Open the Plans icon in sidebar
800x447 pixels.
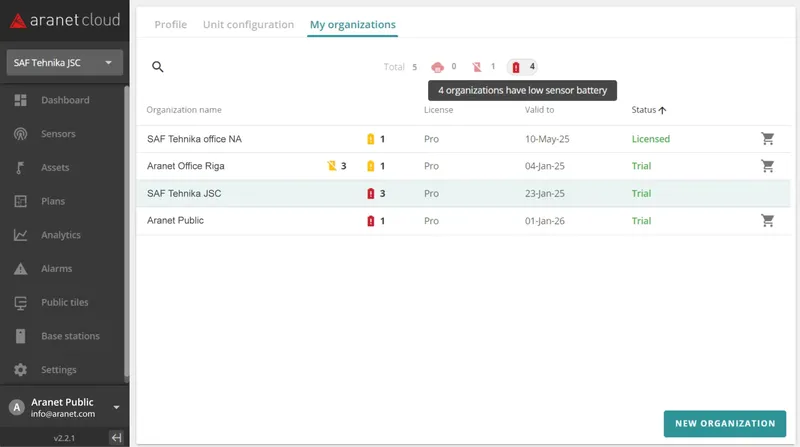(x=20, y=201)
